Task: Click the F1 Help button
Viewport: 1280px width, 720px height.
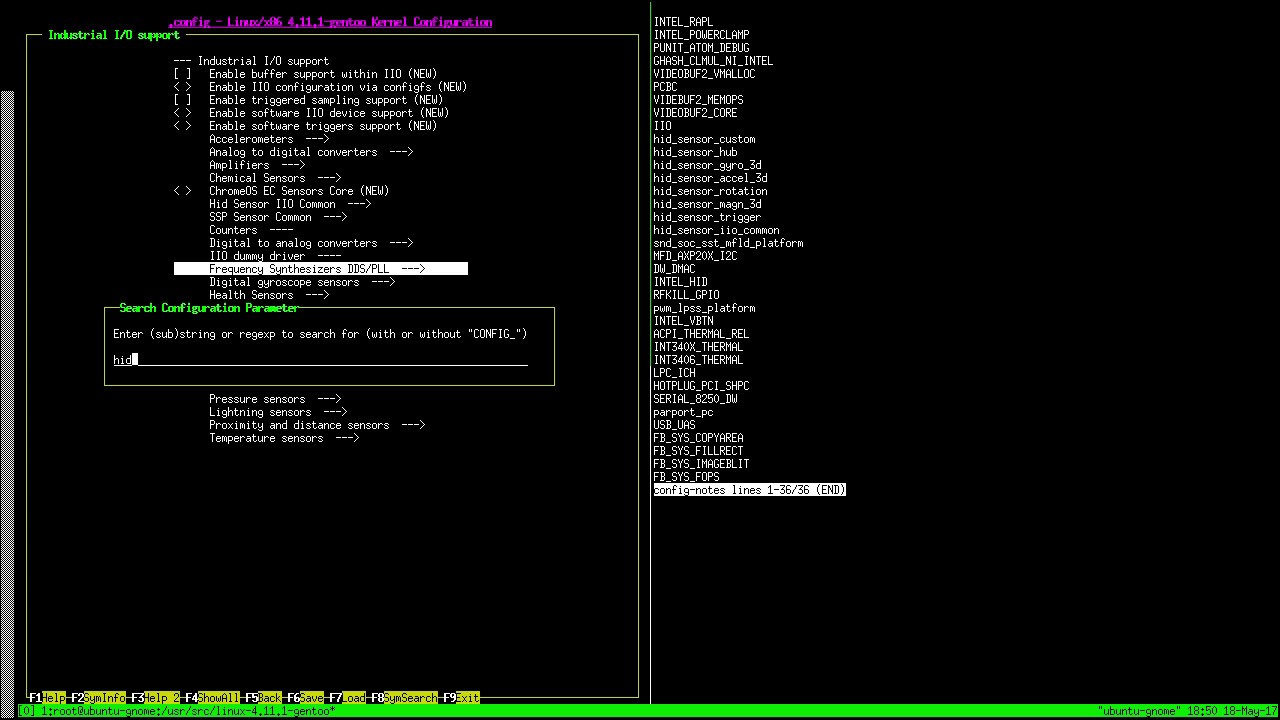Action: [47, 697]
